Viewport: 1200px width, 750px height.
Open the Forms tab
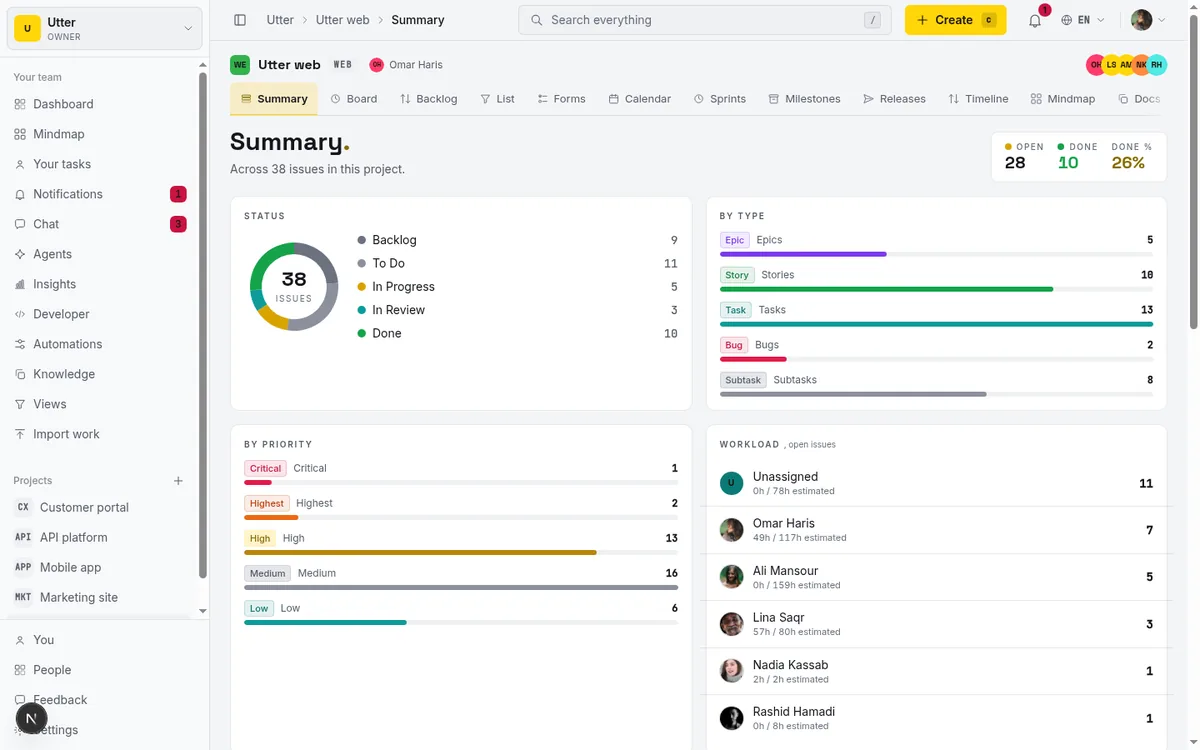[561, 99]
